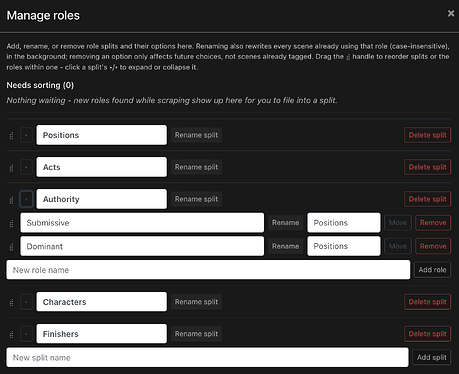Remove the Submissive role
Image resolution: width=459 pixels, height=374 pixels.
click(x=433, y=223)
